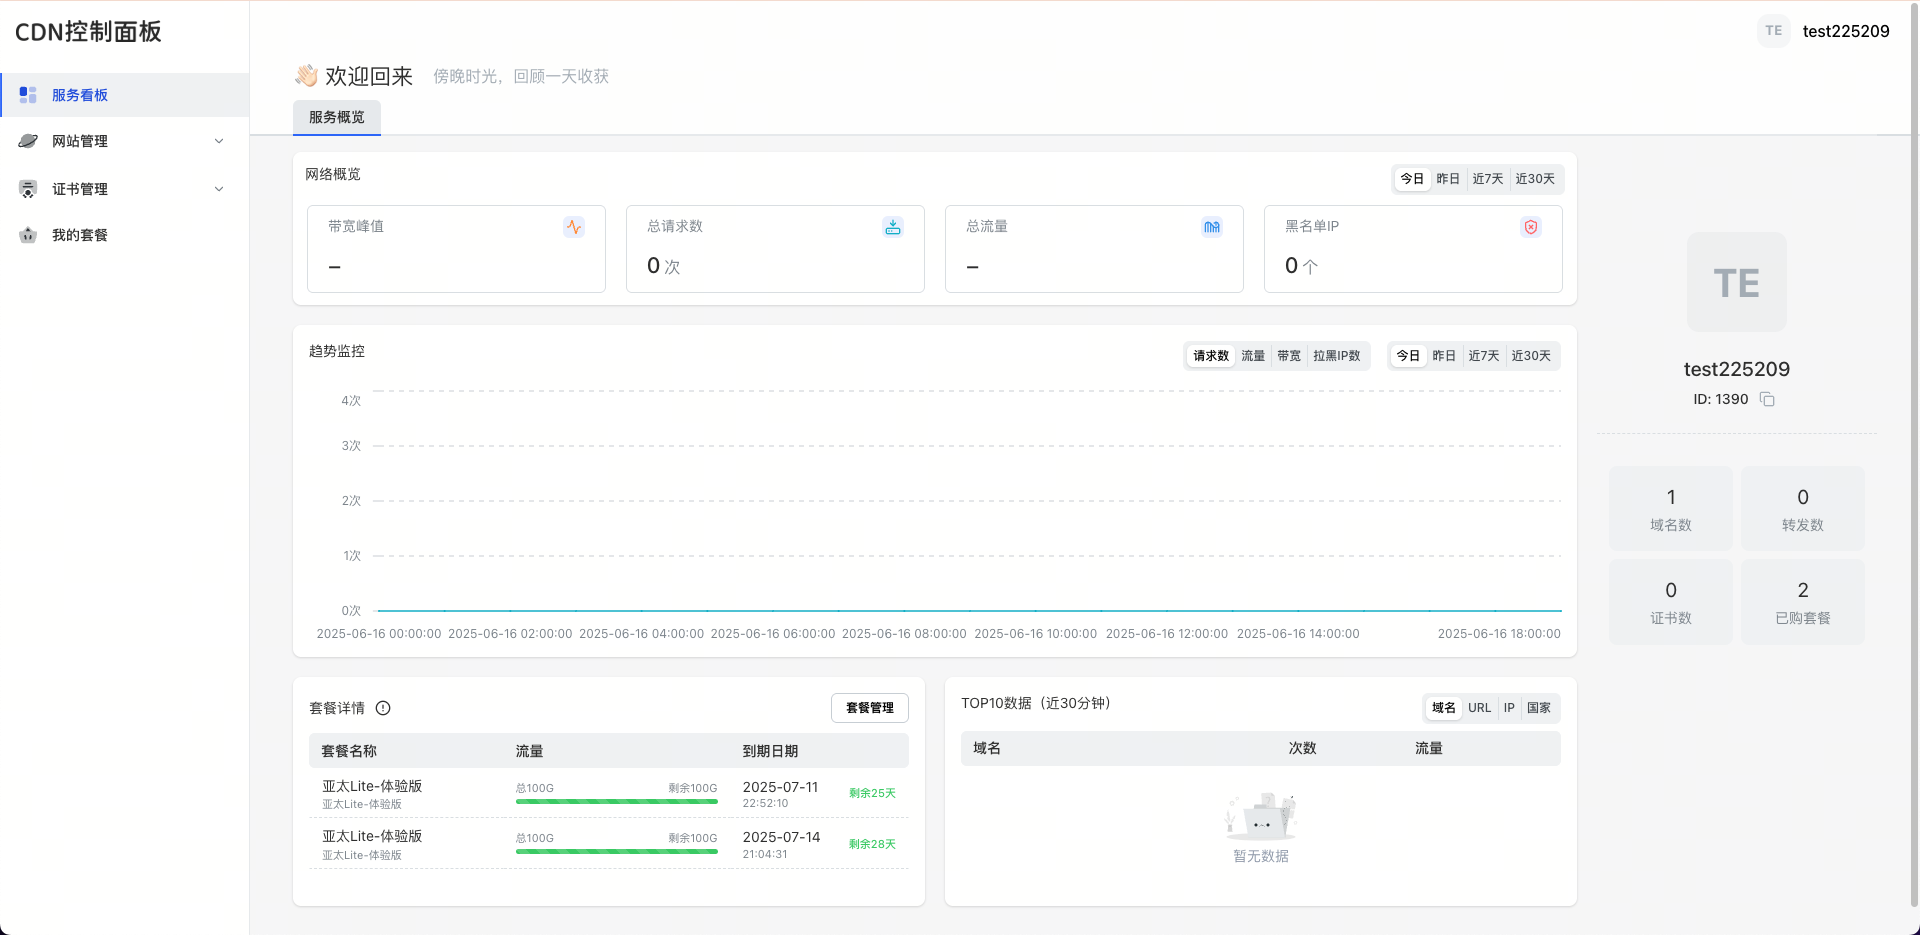
Task: Select the 服务概览 tab
Action: [336, 117]
